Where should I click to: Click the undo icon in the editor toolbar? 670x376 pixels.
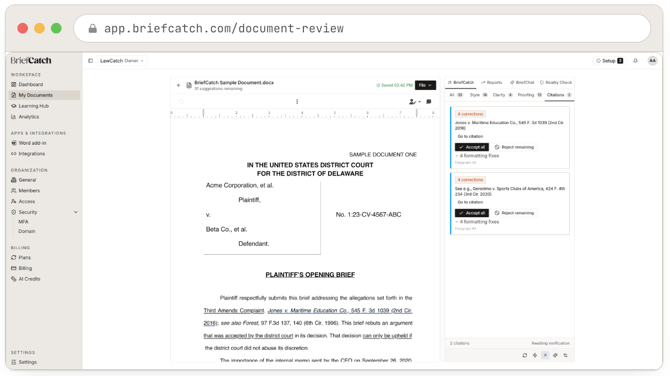[181, 102]
